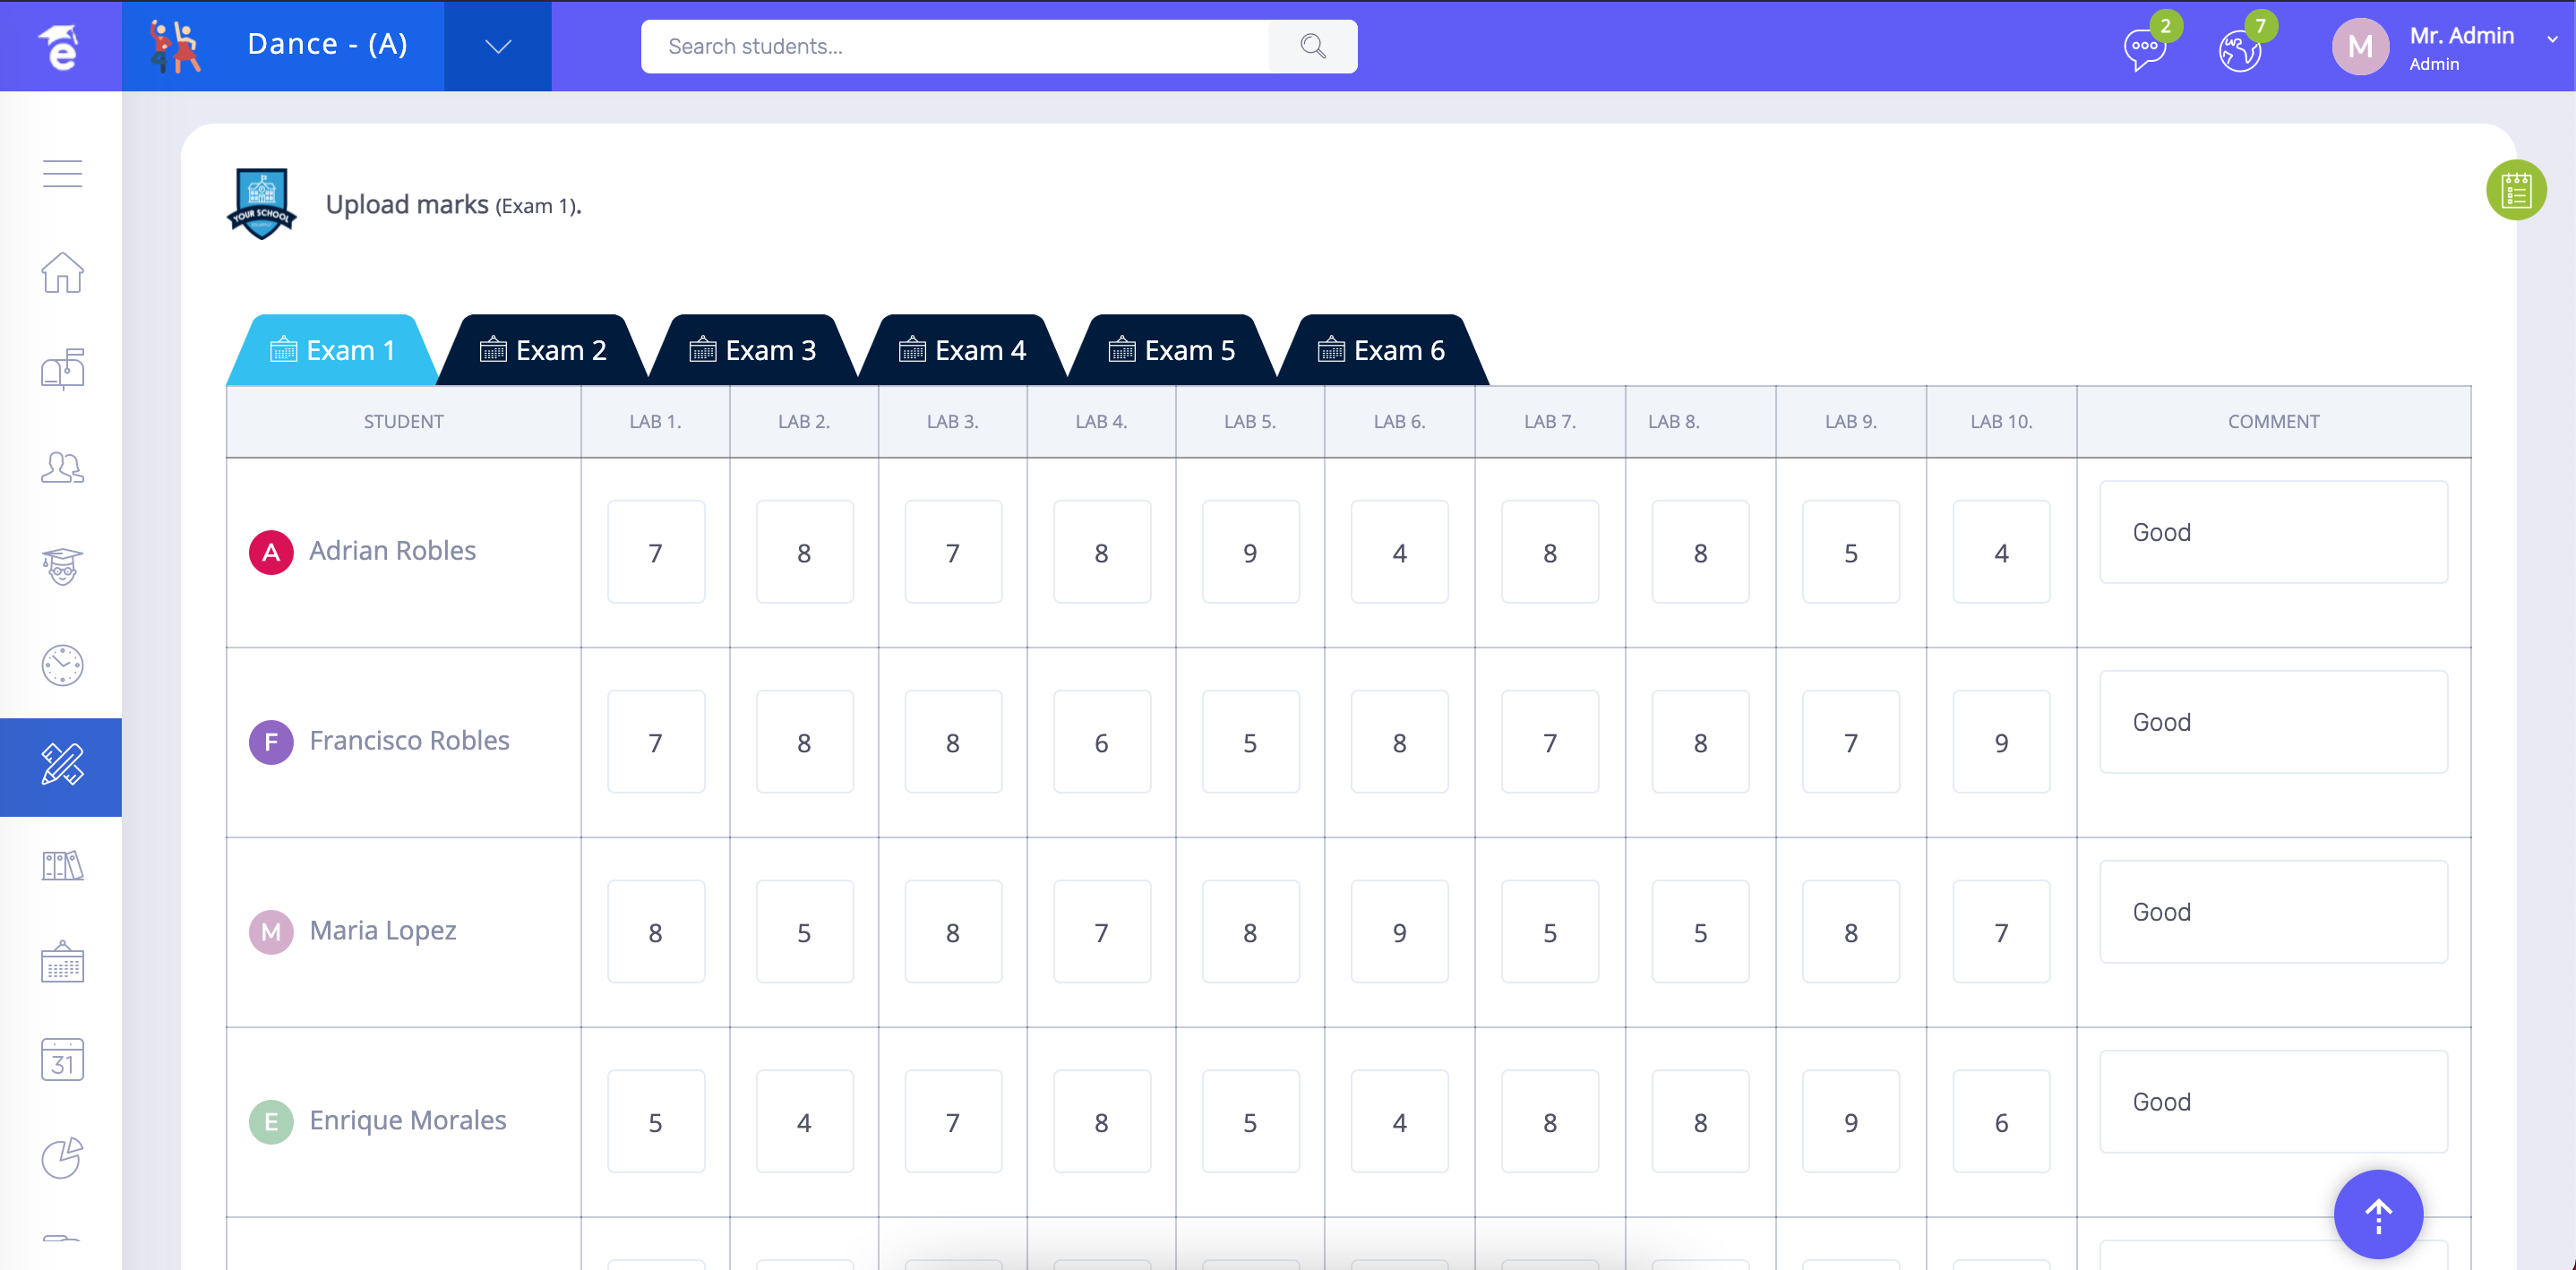Switch to the Exam 3 tab
Screen dimensions: 2576x1270
(753, 350)
